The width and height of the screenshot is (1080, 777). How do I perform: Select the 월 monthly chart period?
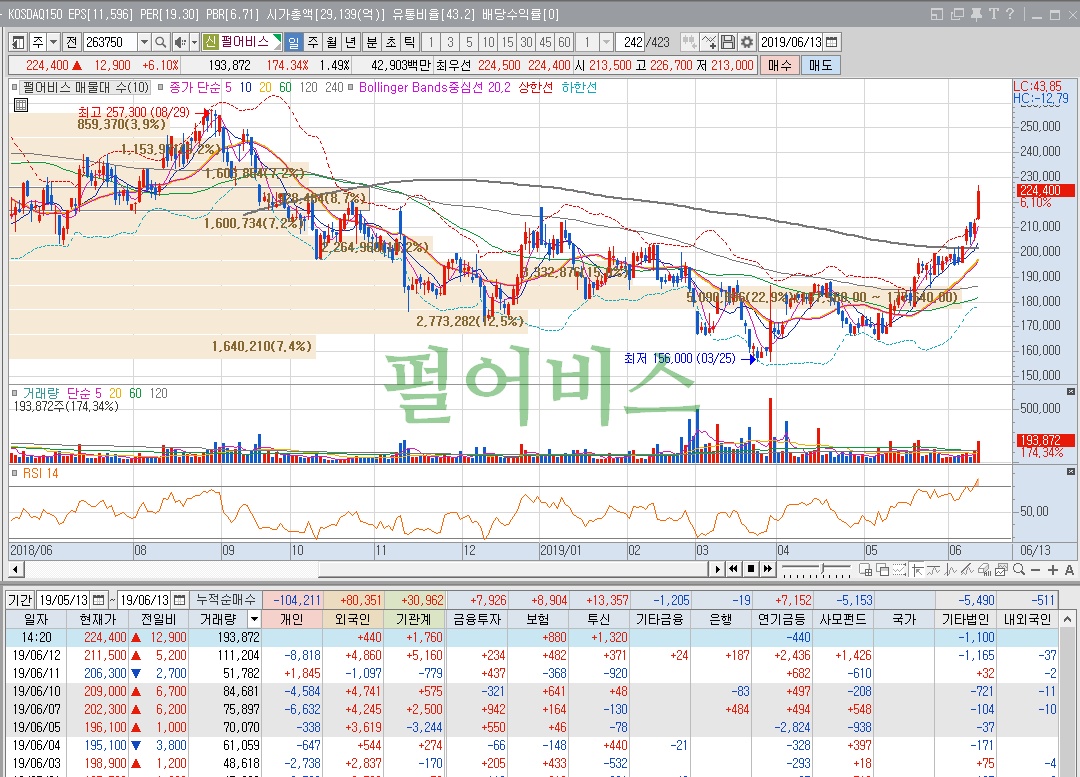click(331, 42)
